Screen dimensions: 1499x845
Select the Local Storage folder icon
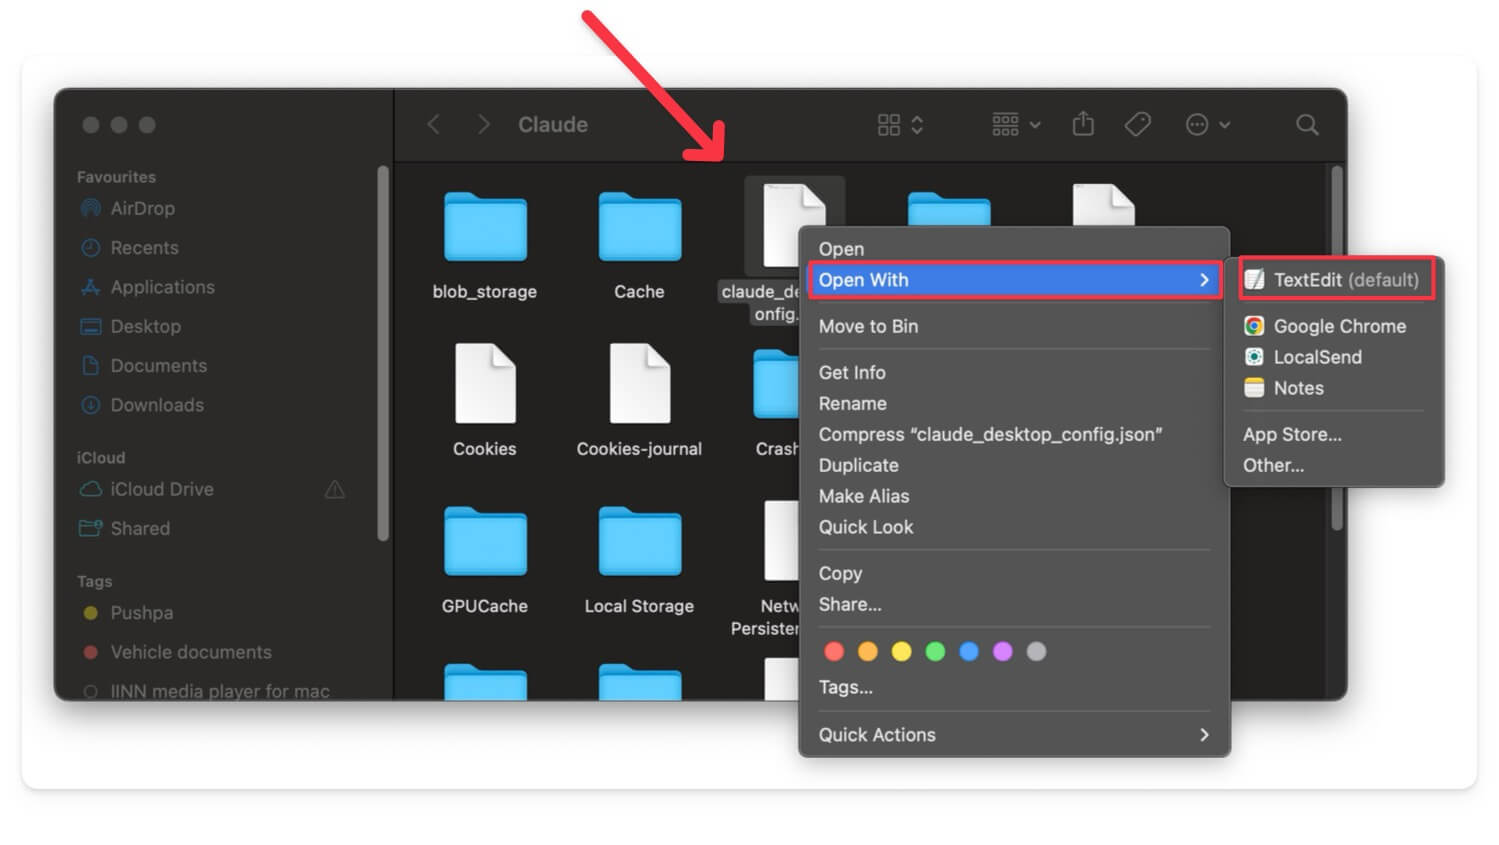pyautogui.click(x=640, y=541)
